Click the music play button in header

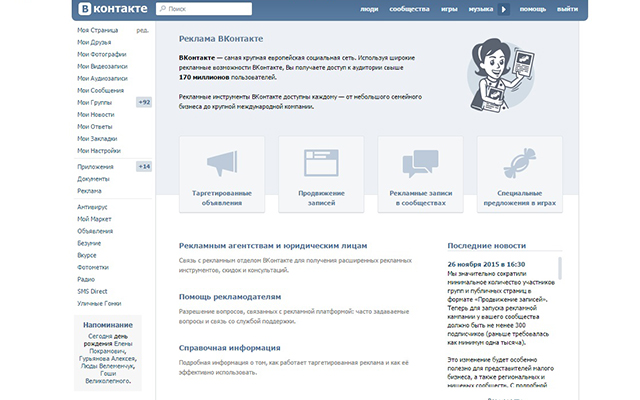(x=504, y=9)
